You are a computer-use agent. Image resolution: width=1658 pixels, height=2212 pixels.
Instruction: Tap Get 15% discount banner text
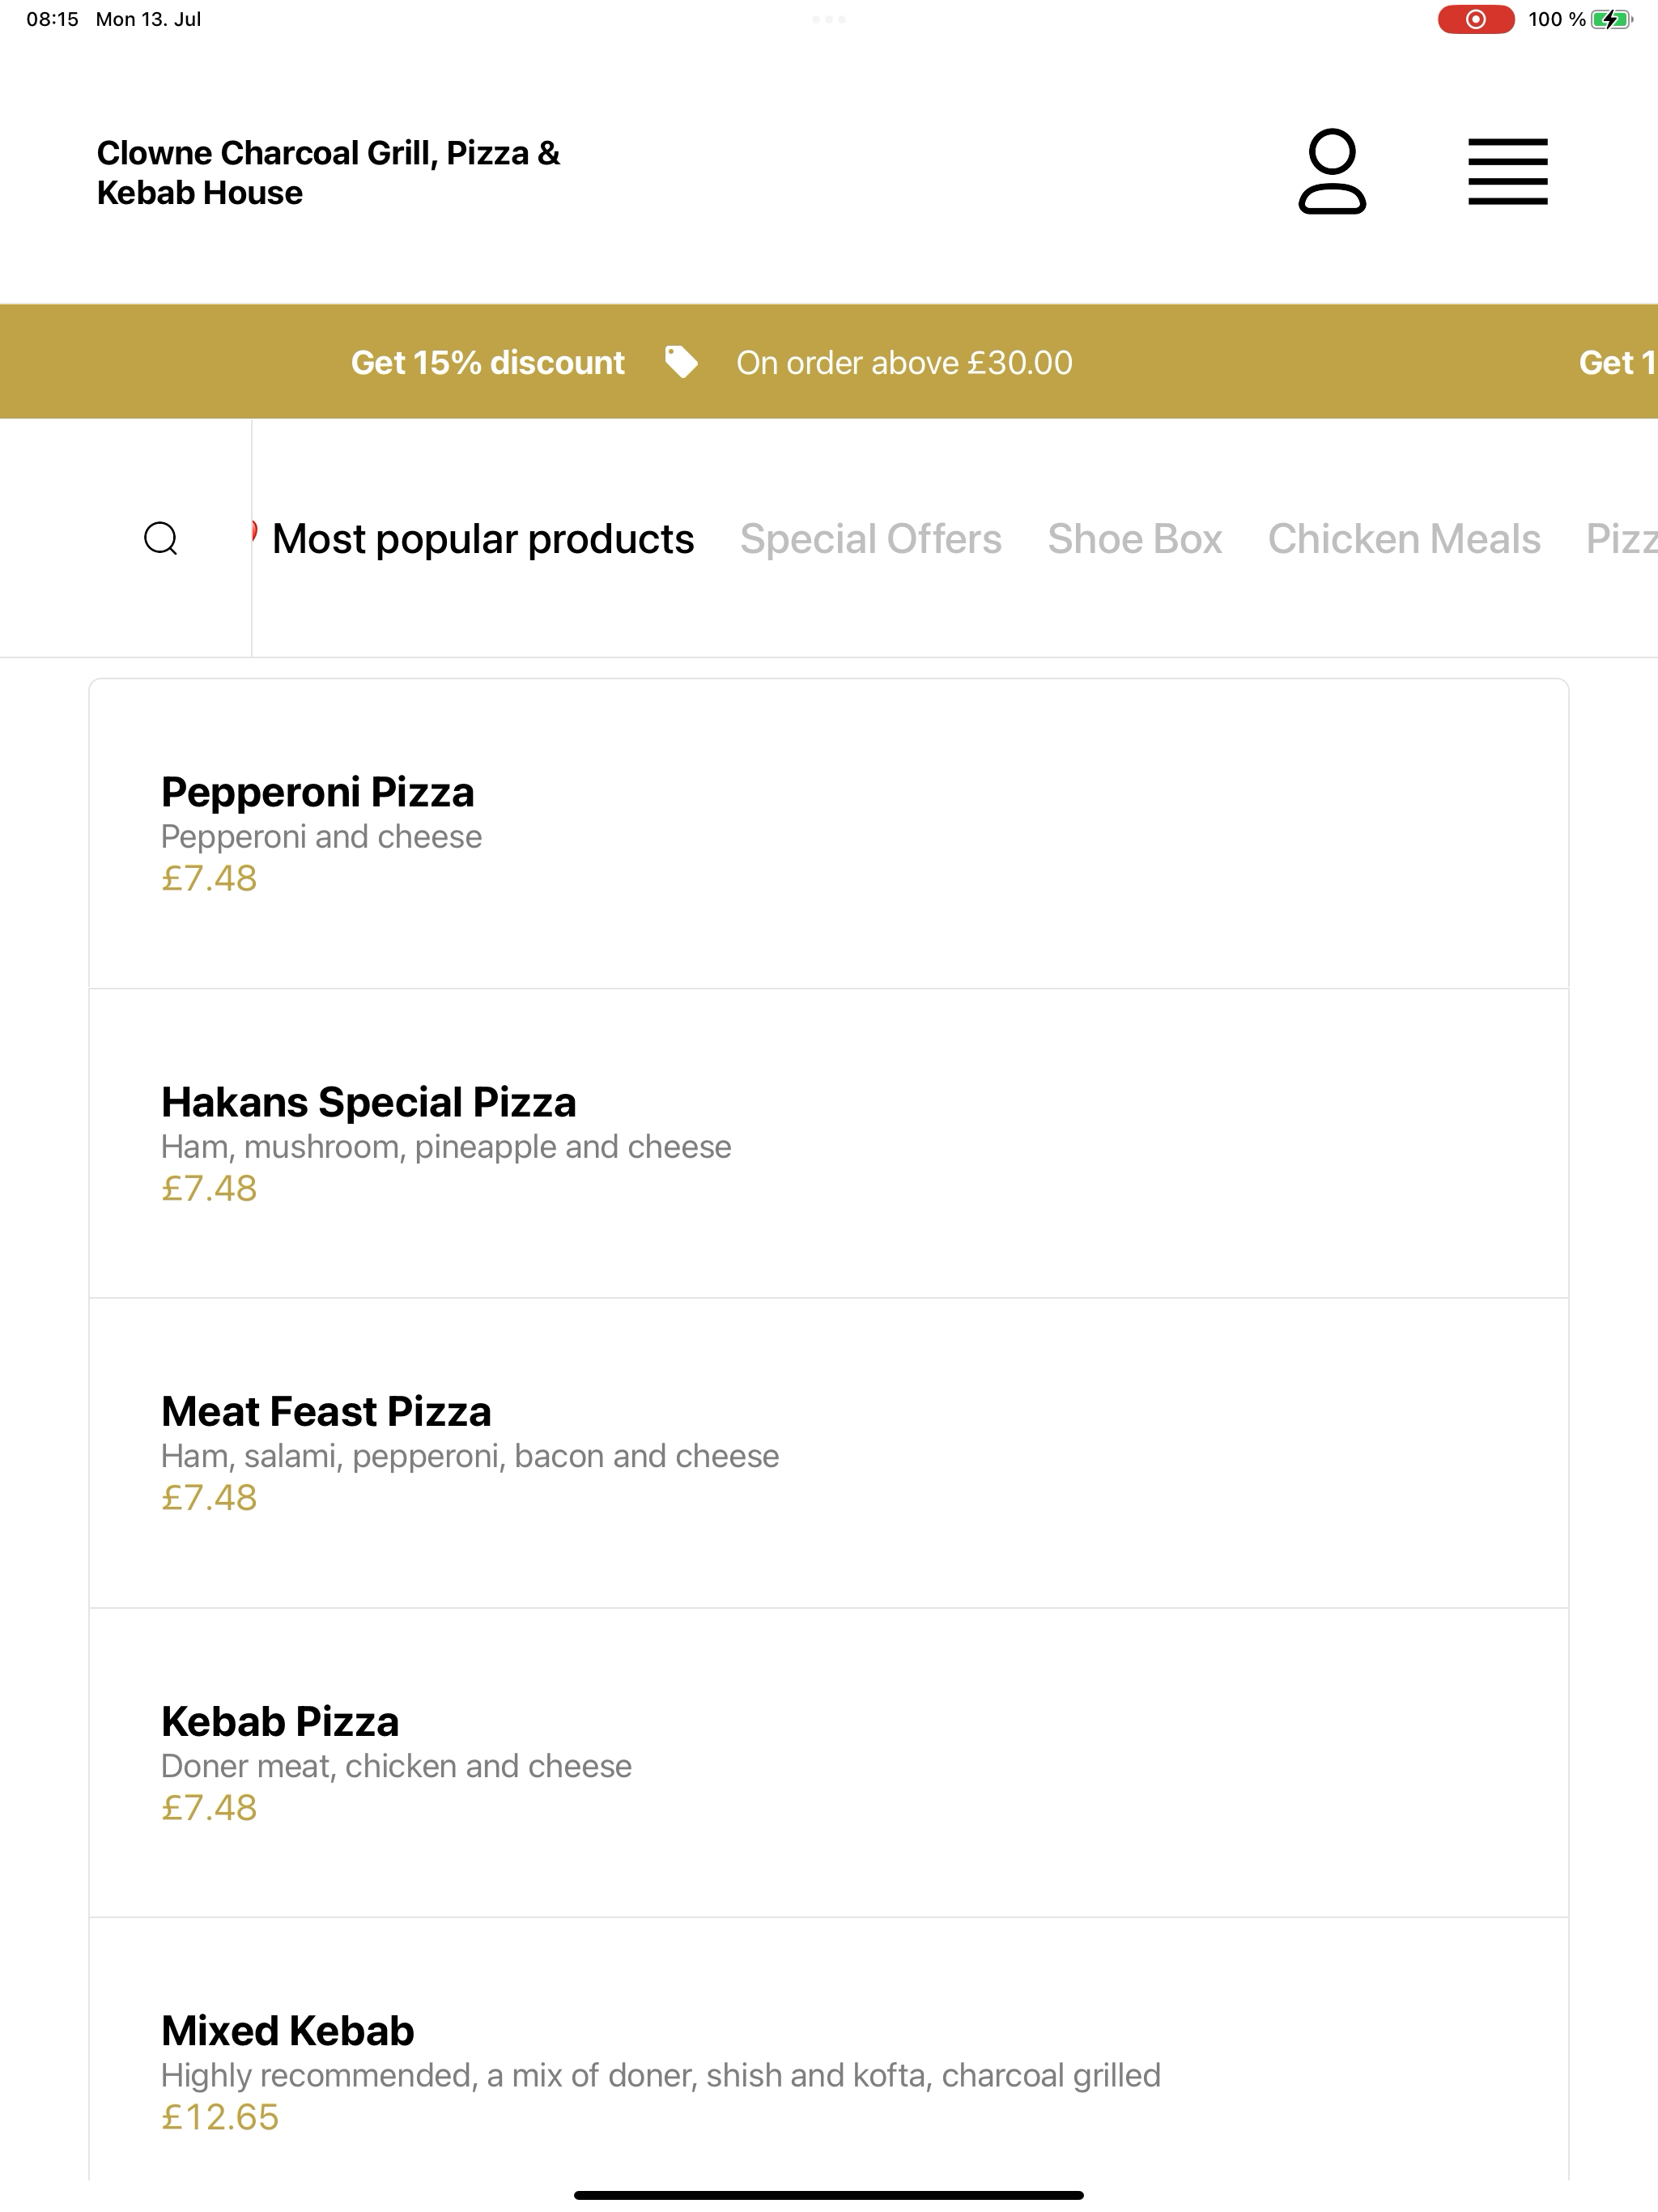[487, 362]
